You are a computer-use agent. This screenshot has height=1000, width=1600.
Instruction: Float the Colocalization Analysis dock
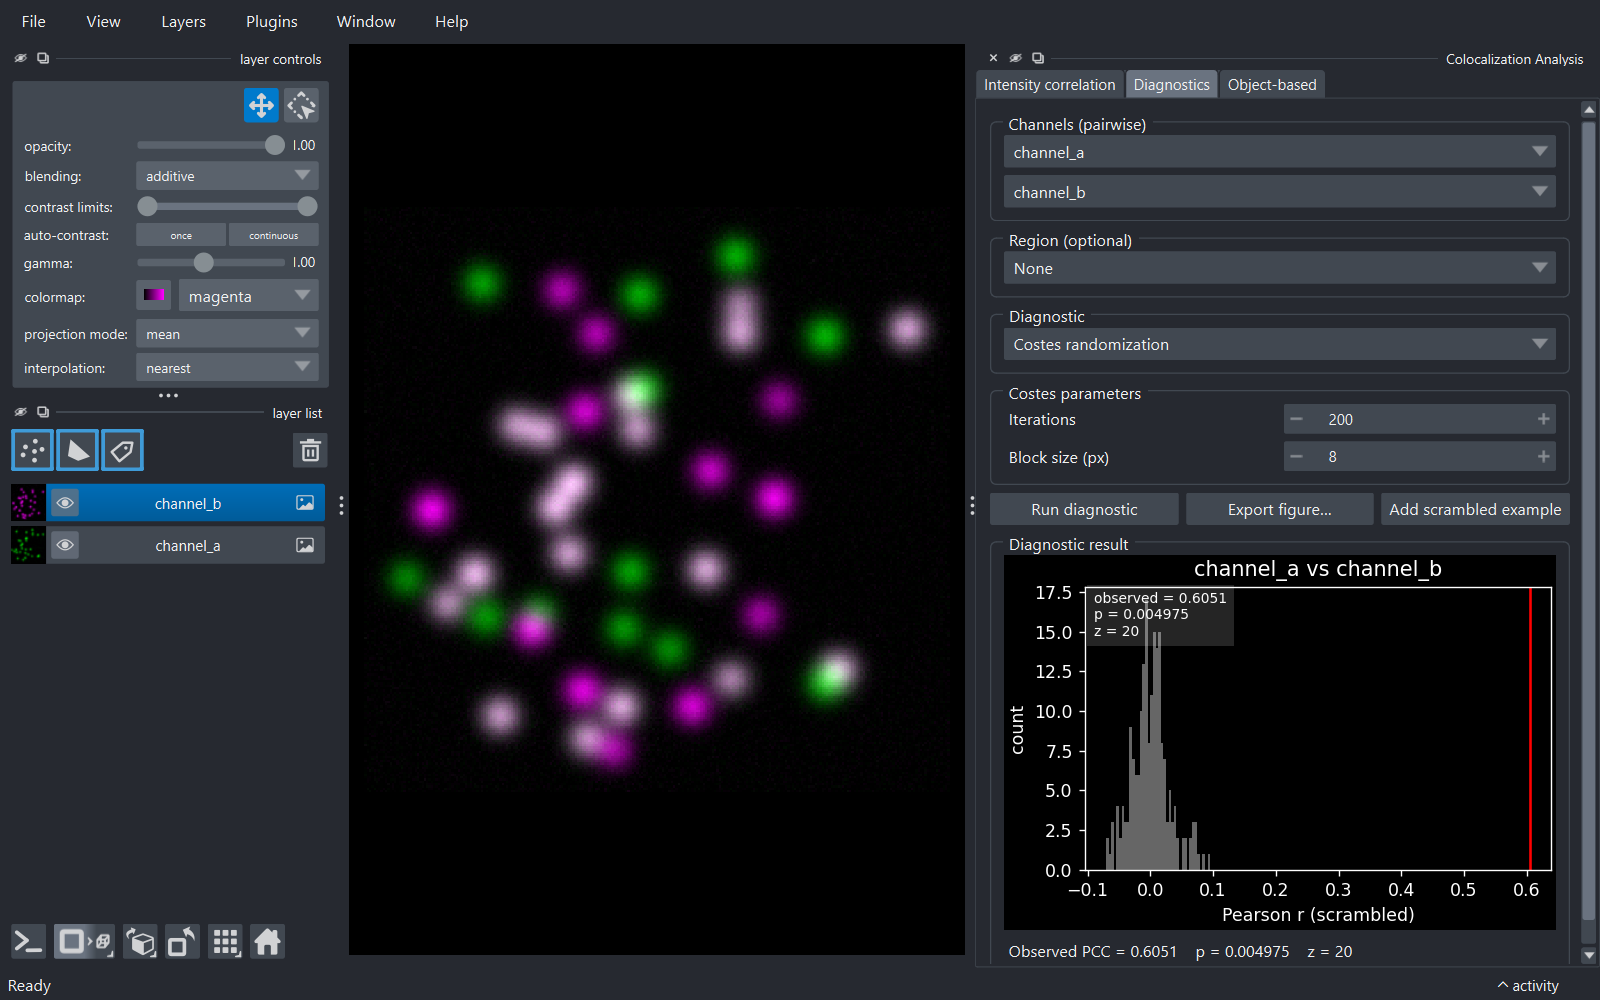point(1038,58)
